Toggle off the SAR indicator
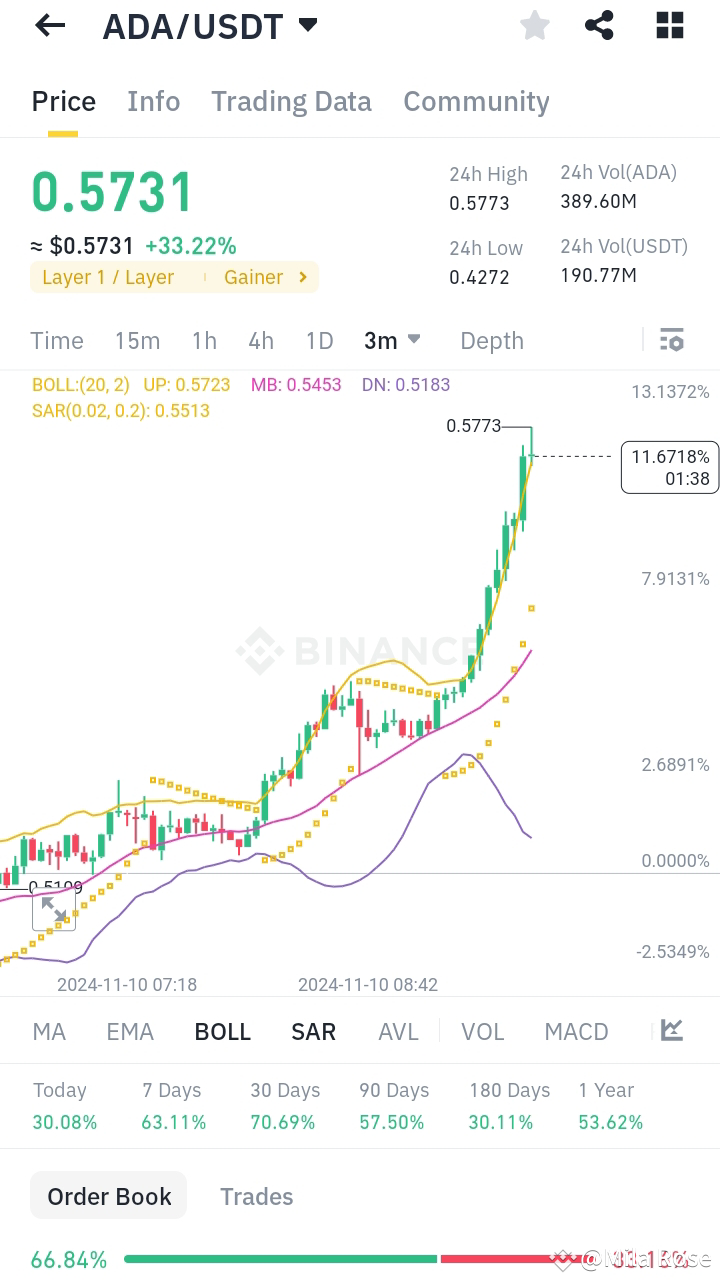The width and height of the screenshot is (720, 1281). coord(313,1030)
